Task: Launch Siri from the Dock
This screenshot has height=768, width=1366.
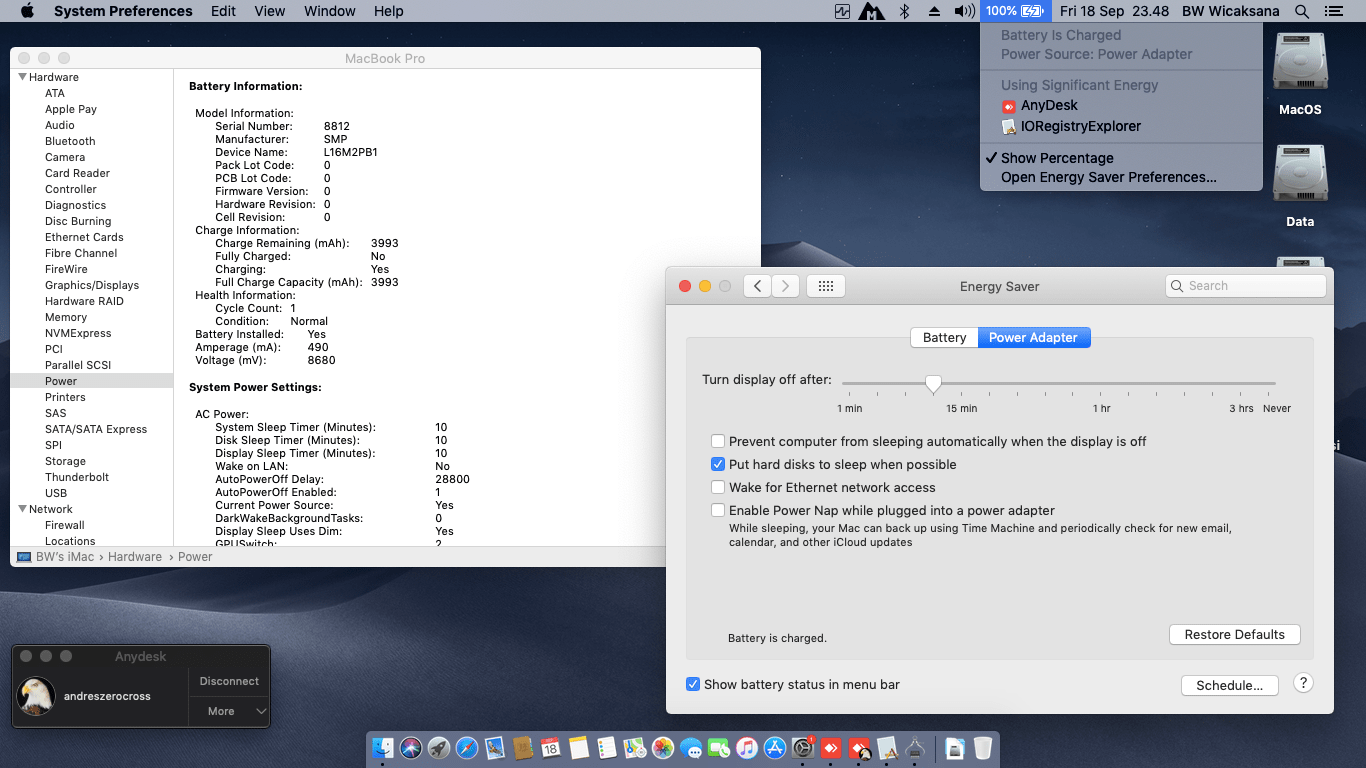Action: pos(411,747)
